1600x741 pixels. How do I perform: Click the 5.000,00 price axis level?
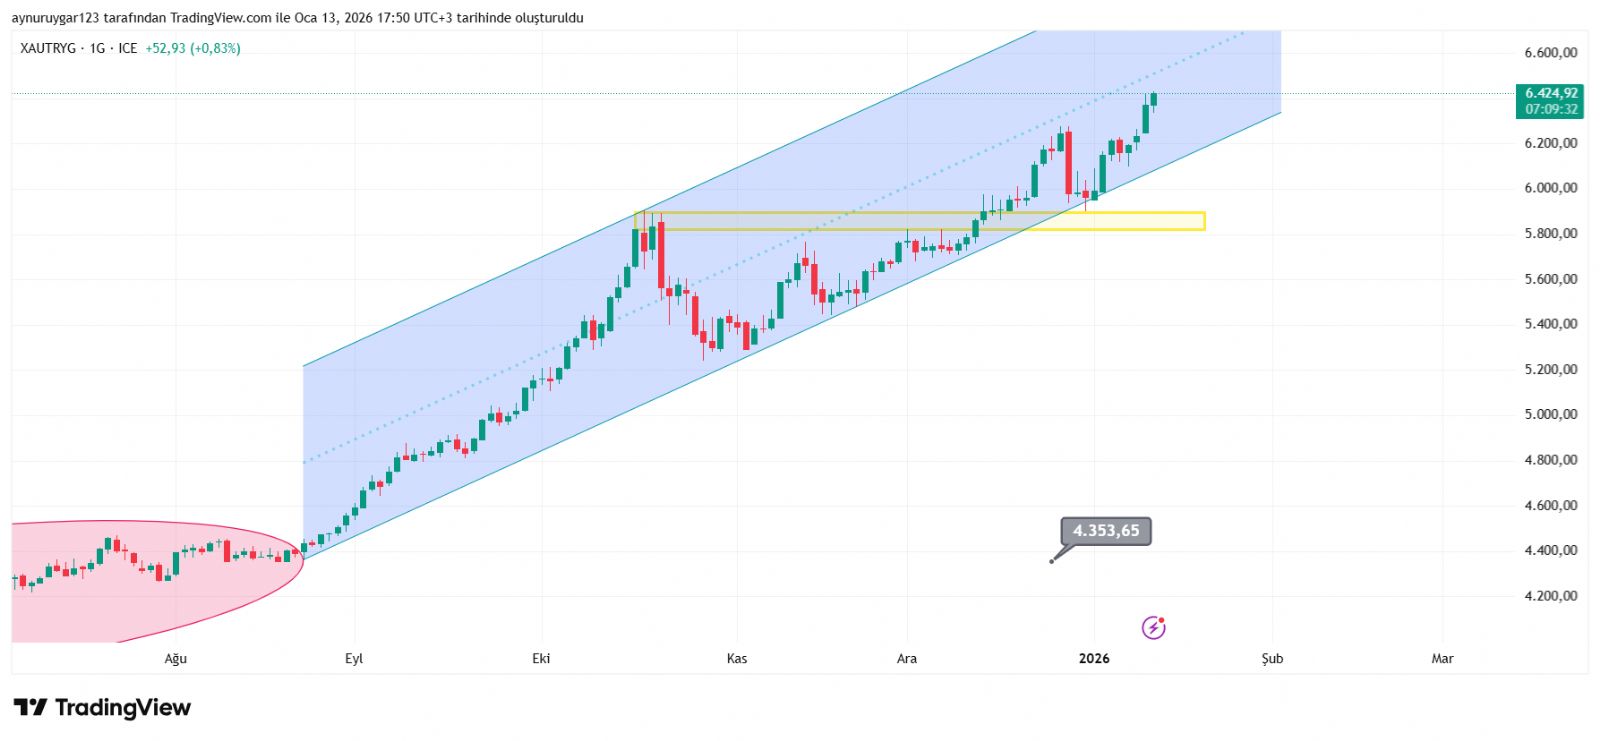[x=1551, y=414]
